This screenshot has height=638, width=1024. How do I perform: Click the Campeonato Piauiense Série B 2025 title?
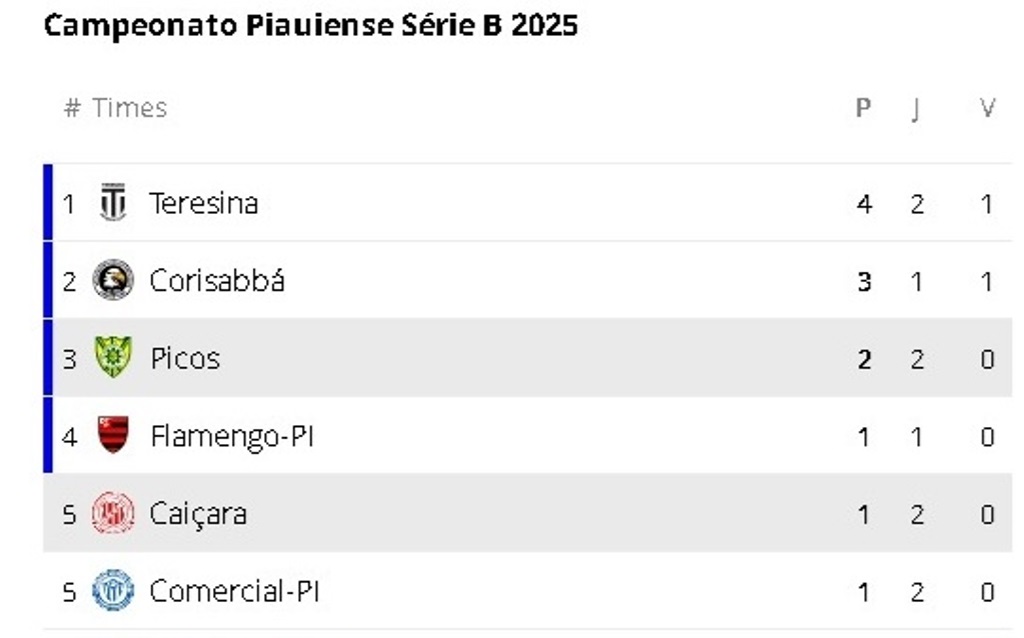tap(311, 25)
